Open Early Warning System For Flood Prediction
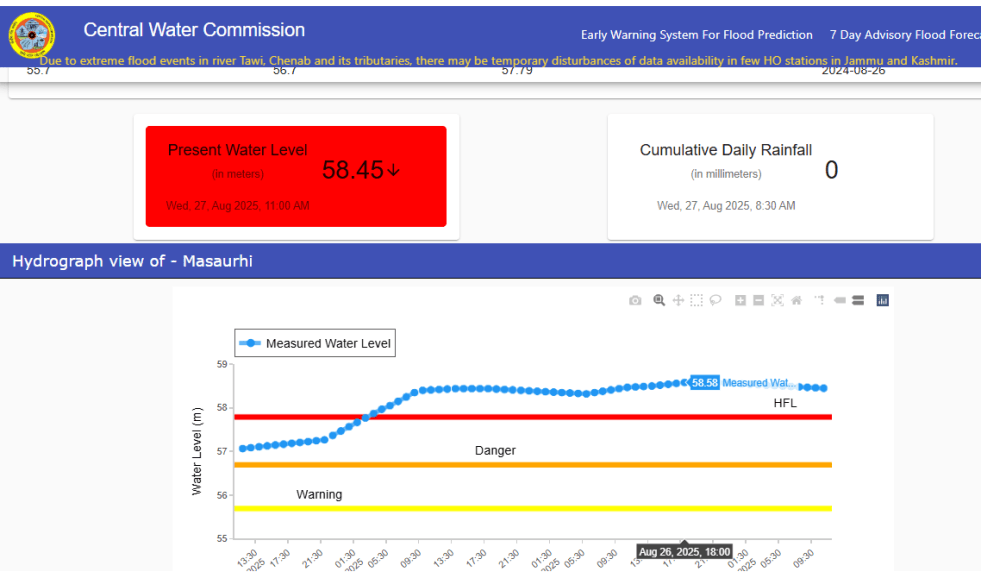981x578 pixels. [696, 35]
